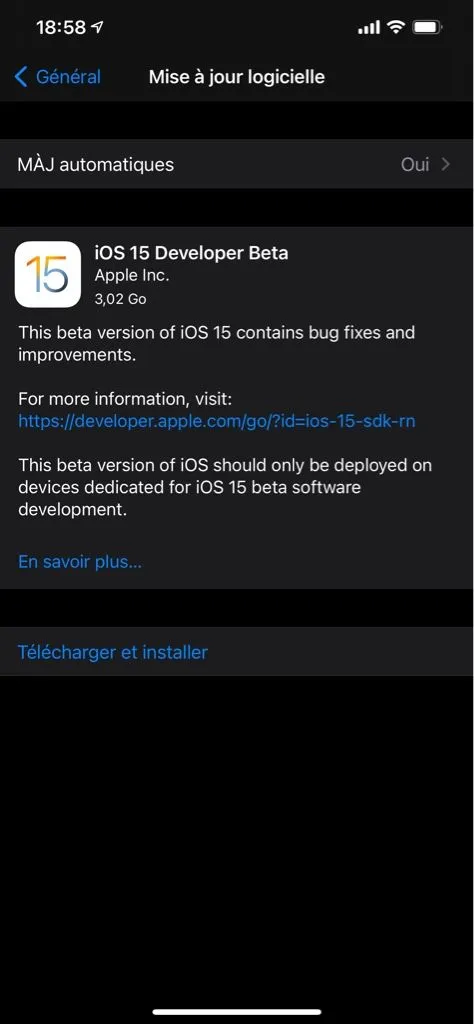Tap En savoir plus link

coord(80,562)
